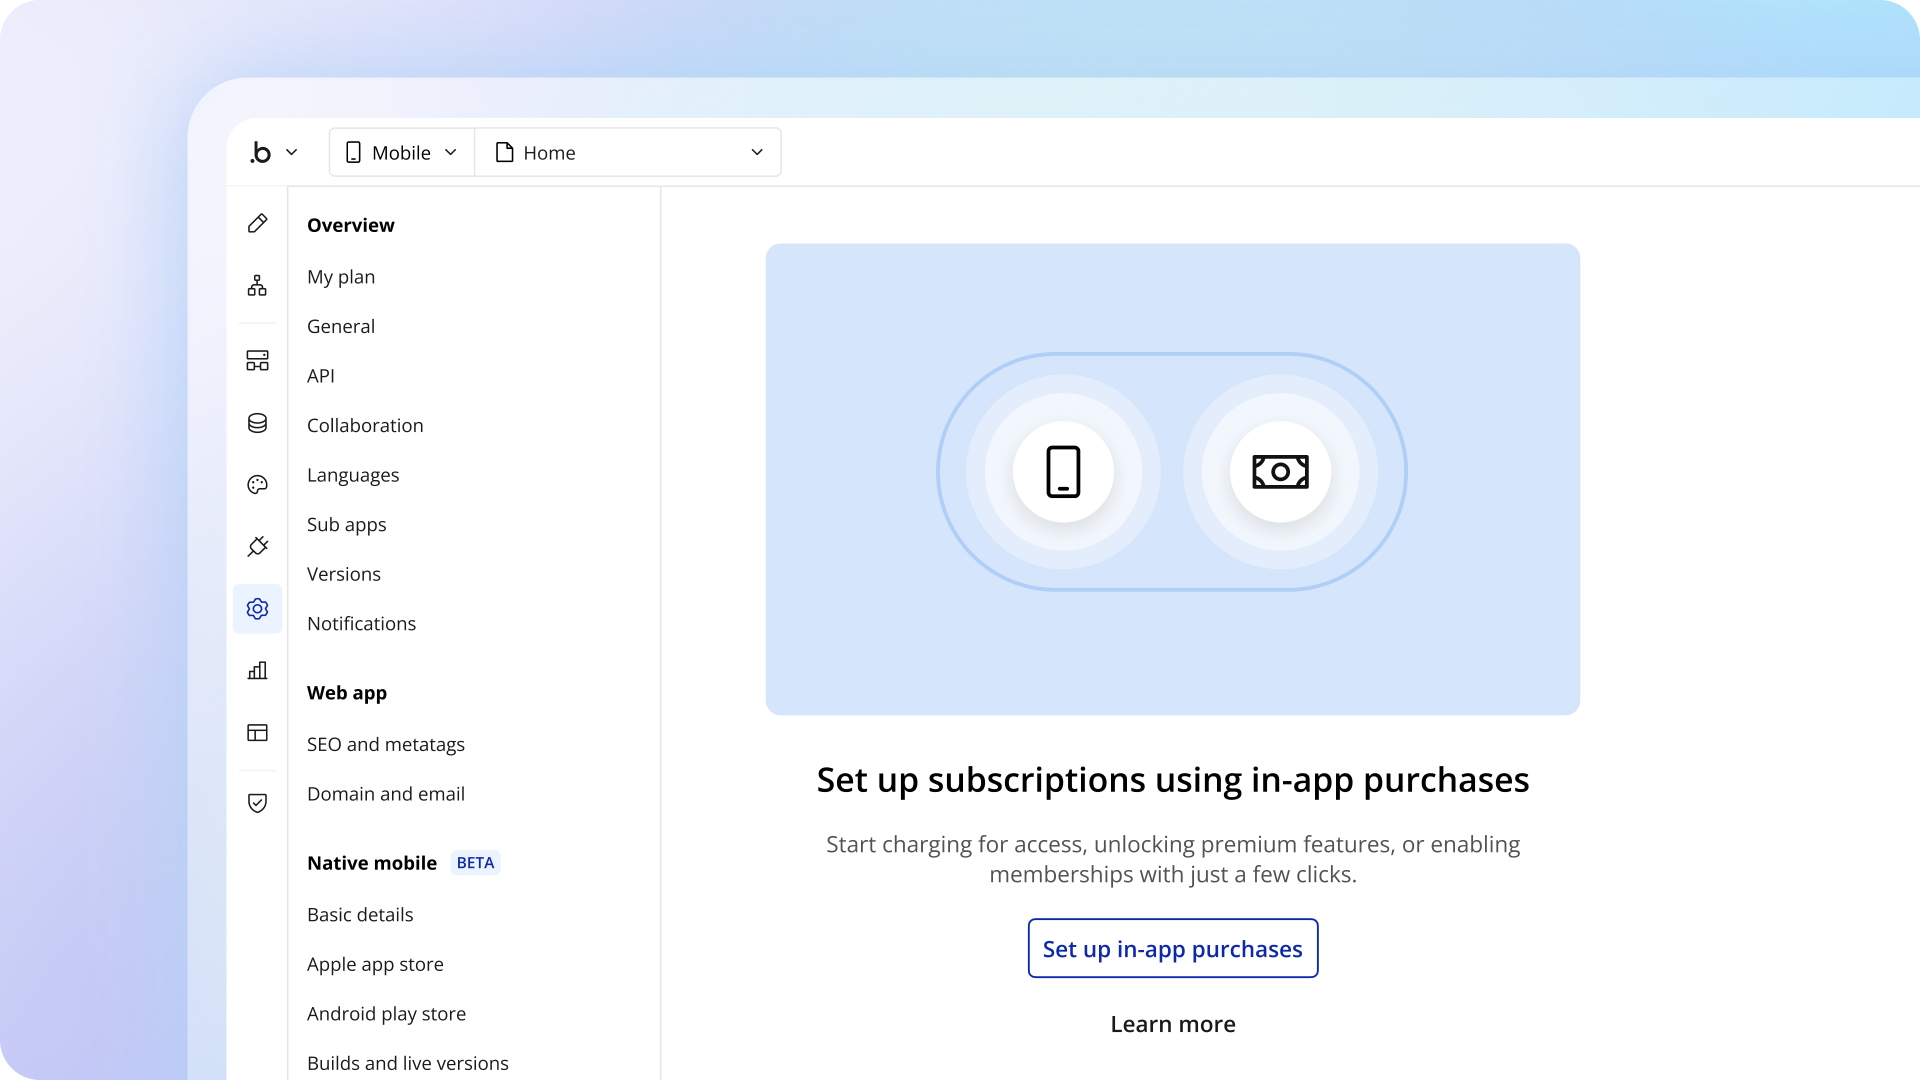
Task: Open the Workflow tab icon
Action: tap(257, 286)
